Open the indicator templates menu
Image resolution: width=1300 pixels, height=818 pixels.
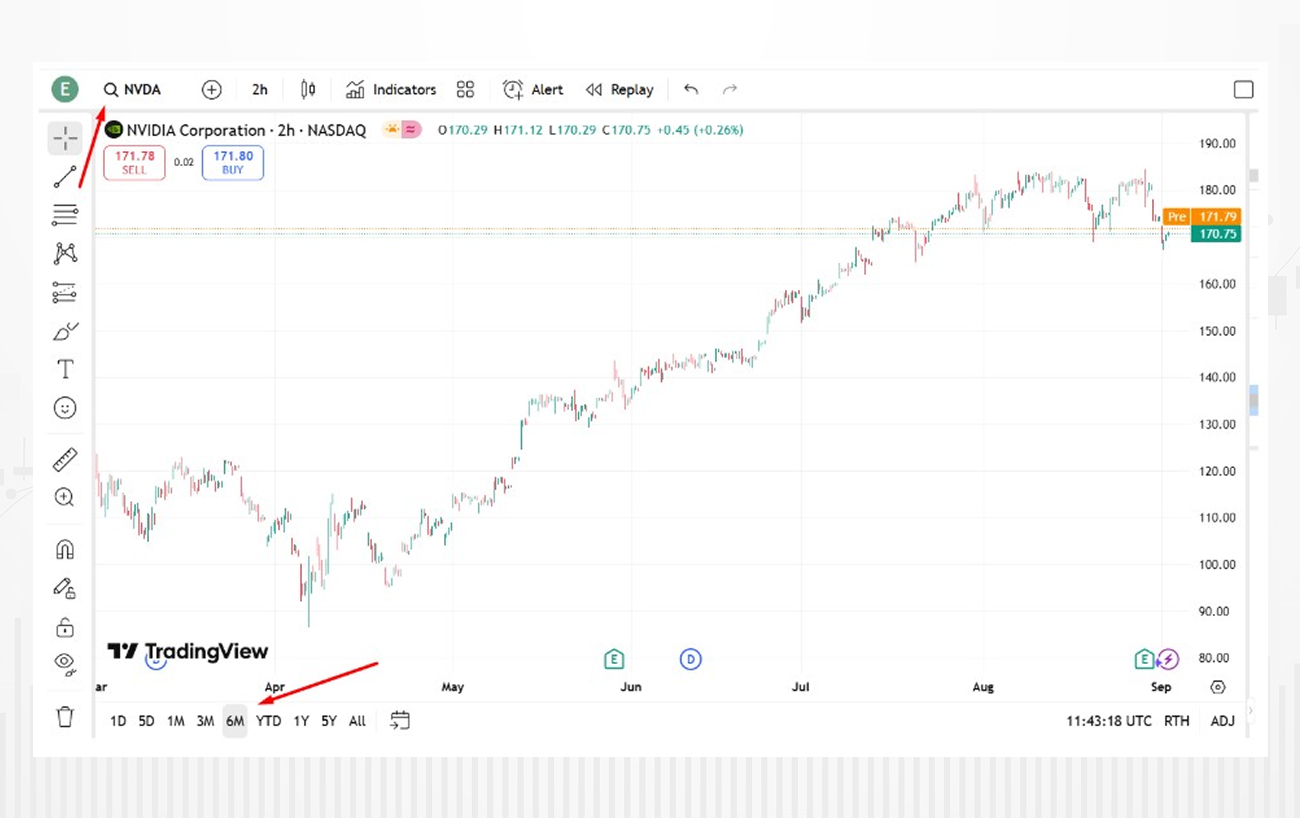[x=465, y=90]
